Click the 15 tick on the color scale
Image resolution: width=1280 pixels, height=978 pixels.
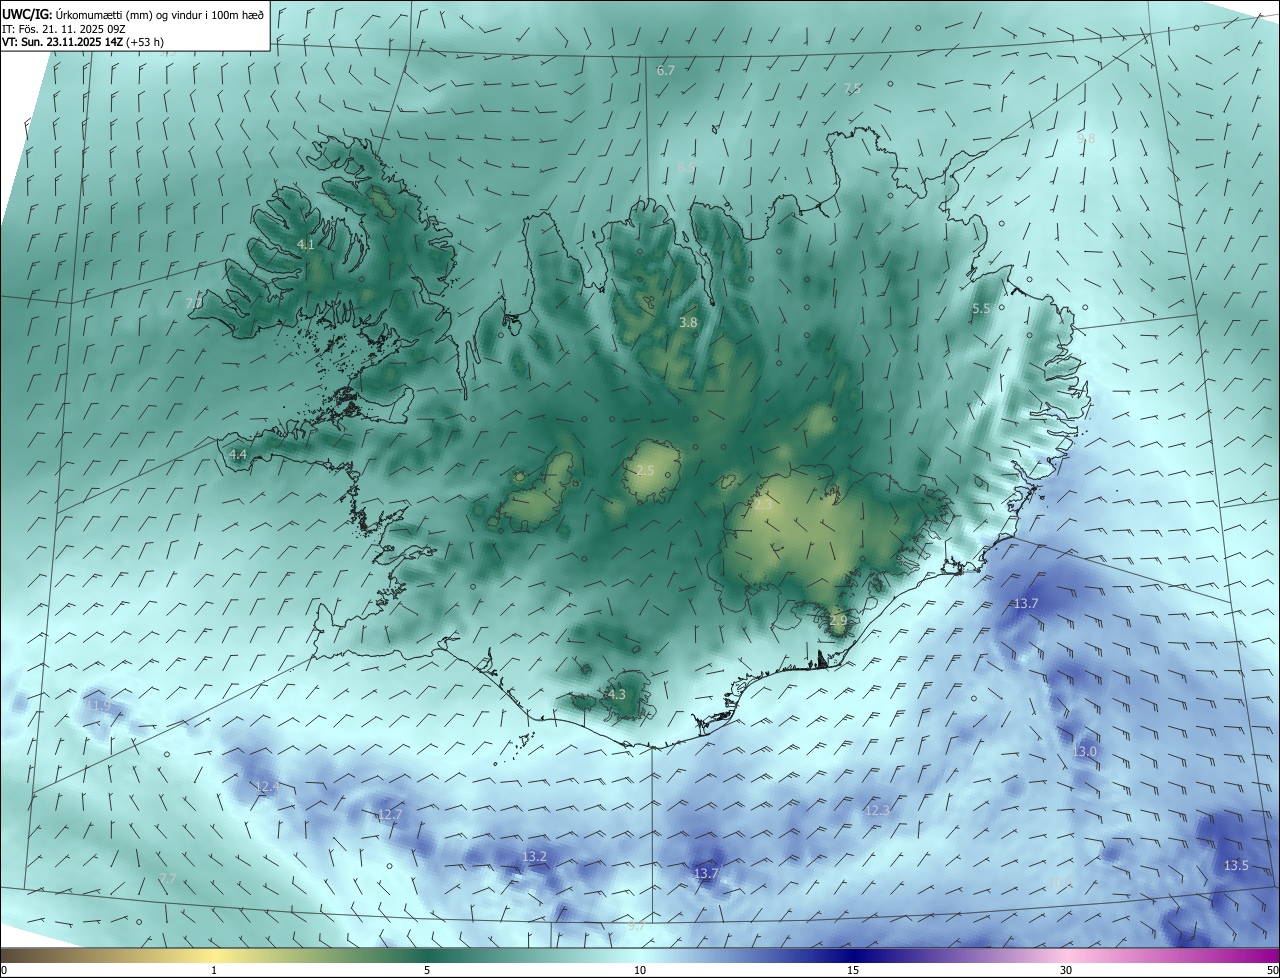tap(853, 971)
